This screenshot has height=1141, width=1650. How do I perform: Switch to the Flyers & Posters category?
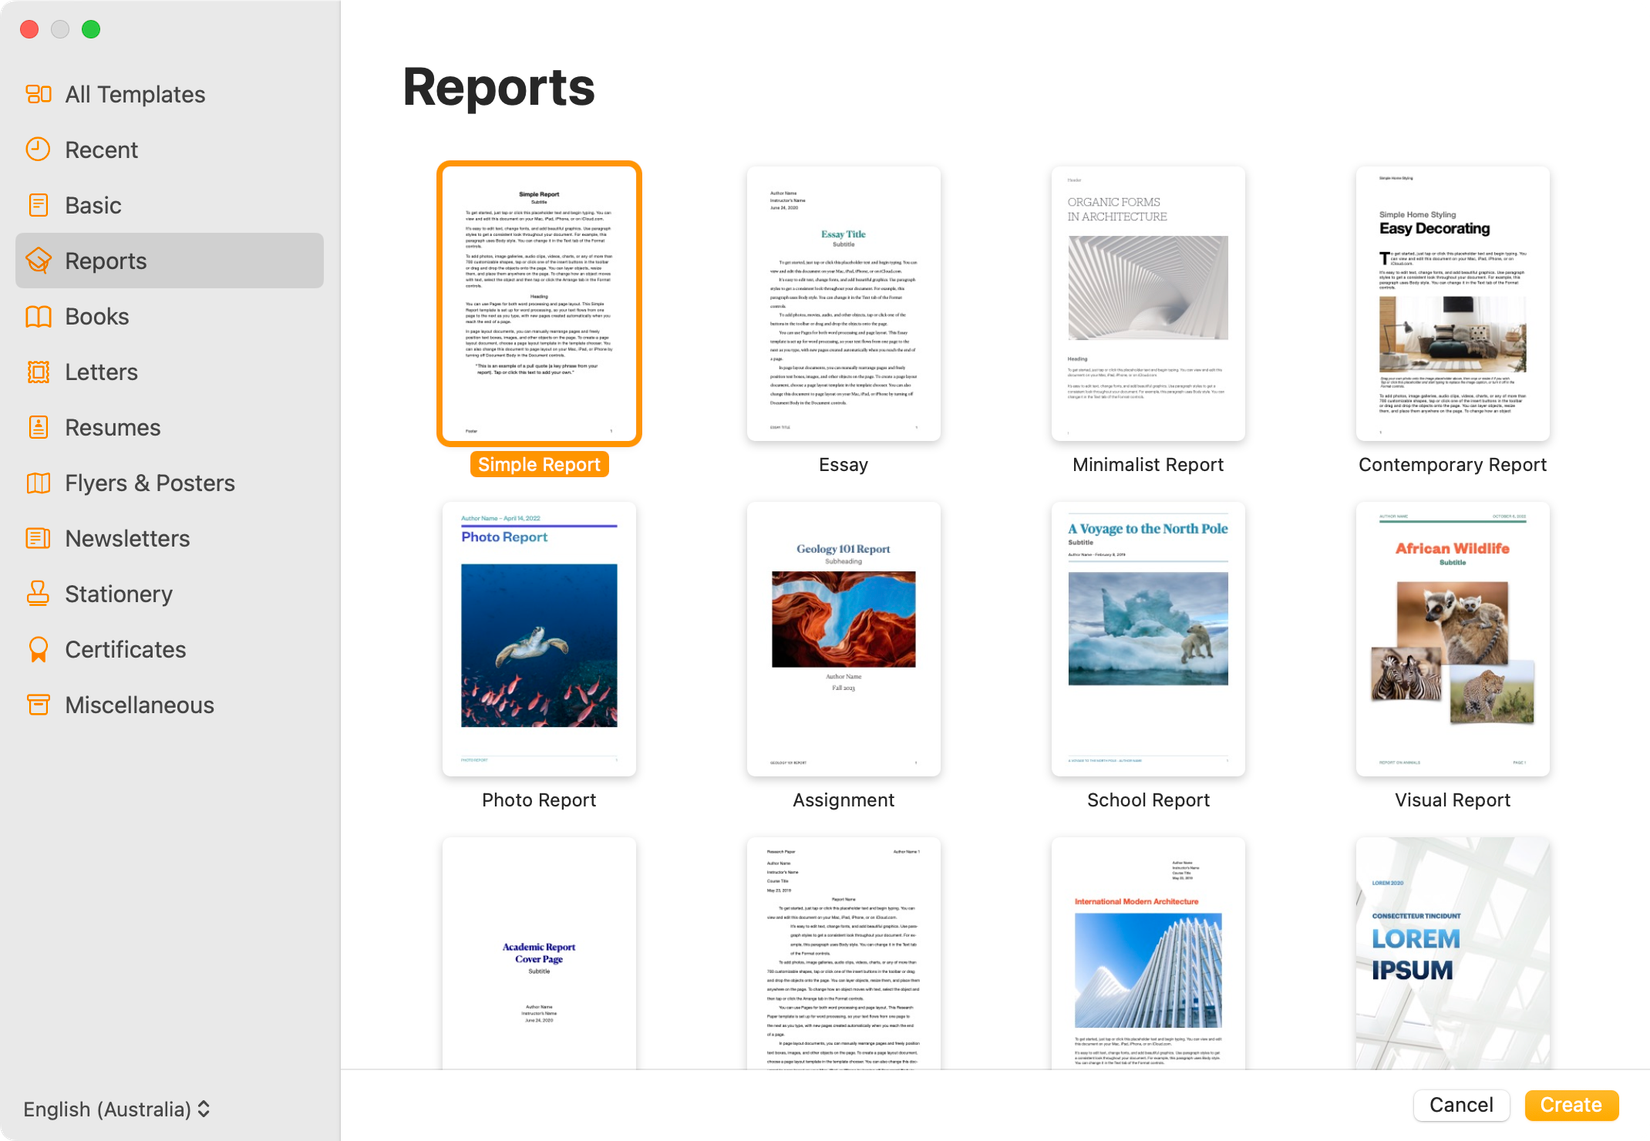pos(150,482)
